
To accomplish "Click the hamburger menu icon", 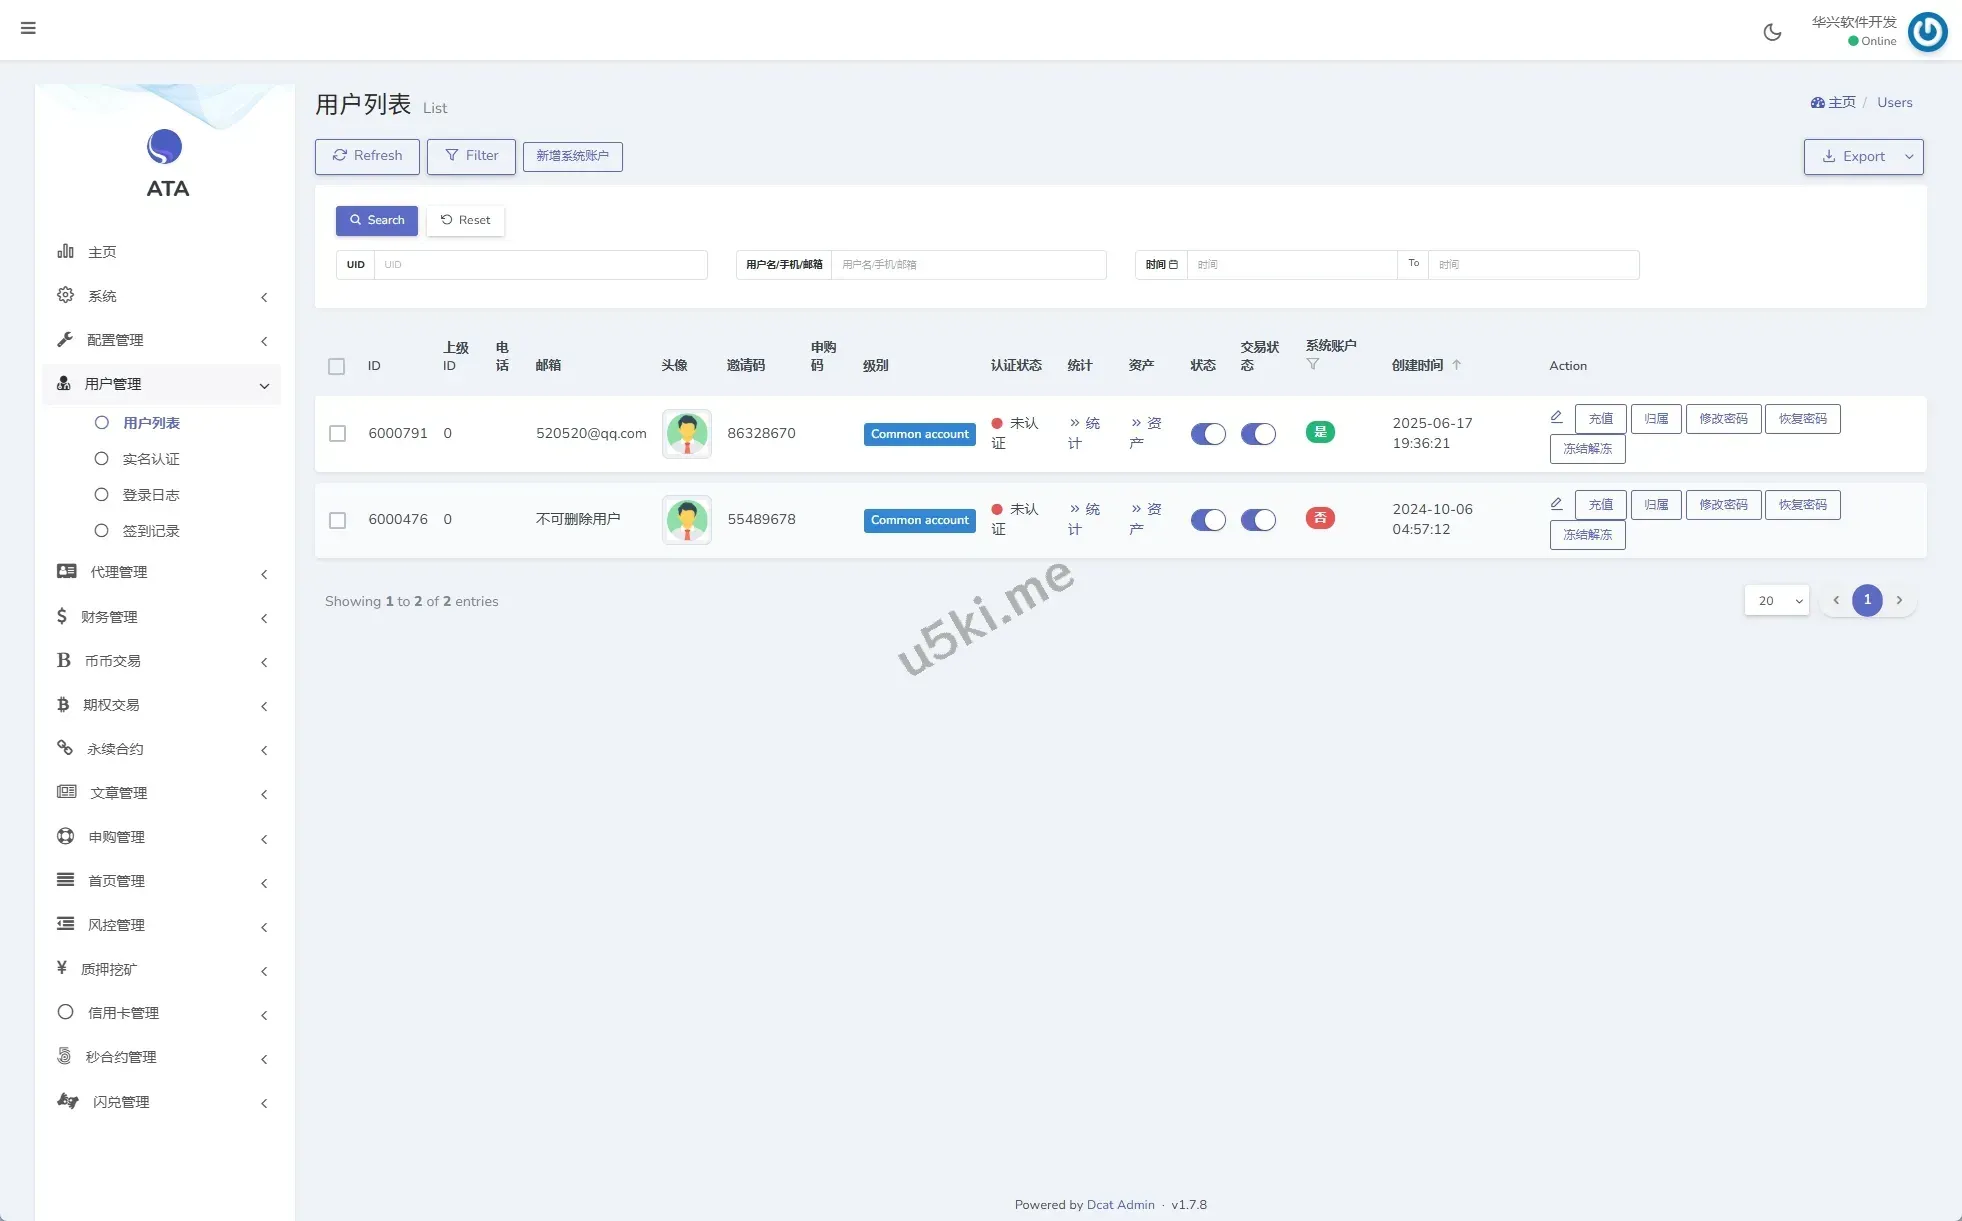I will click(28, 28).
